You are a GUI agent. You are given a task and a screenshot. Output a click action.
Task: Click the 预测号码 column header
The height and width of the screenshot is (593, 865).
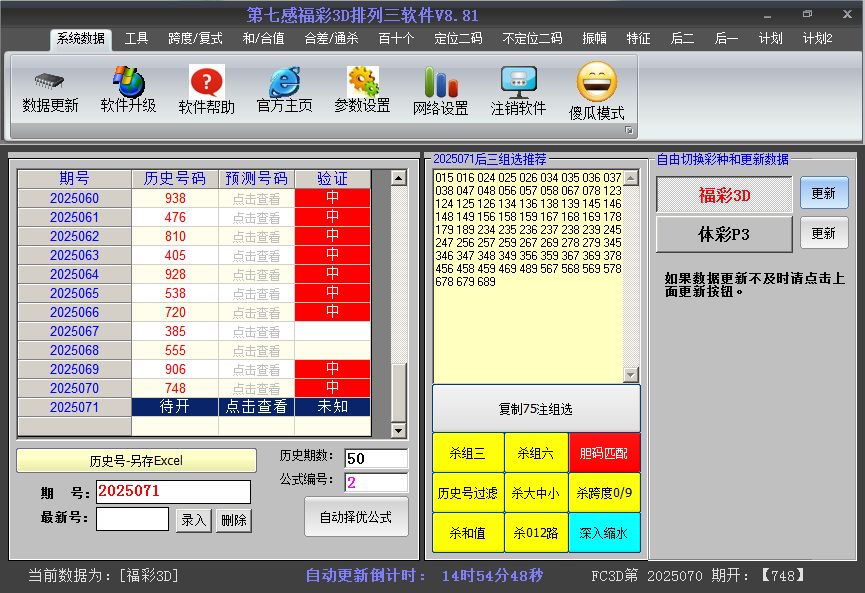(x=257, y=178)
